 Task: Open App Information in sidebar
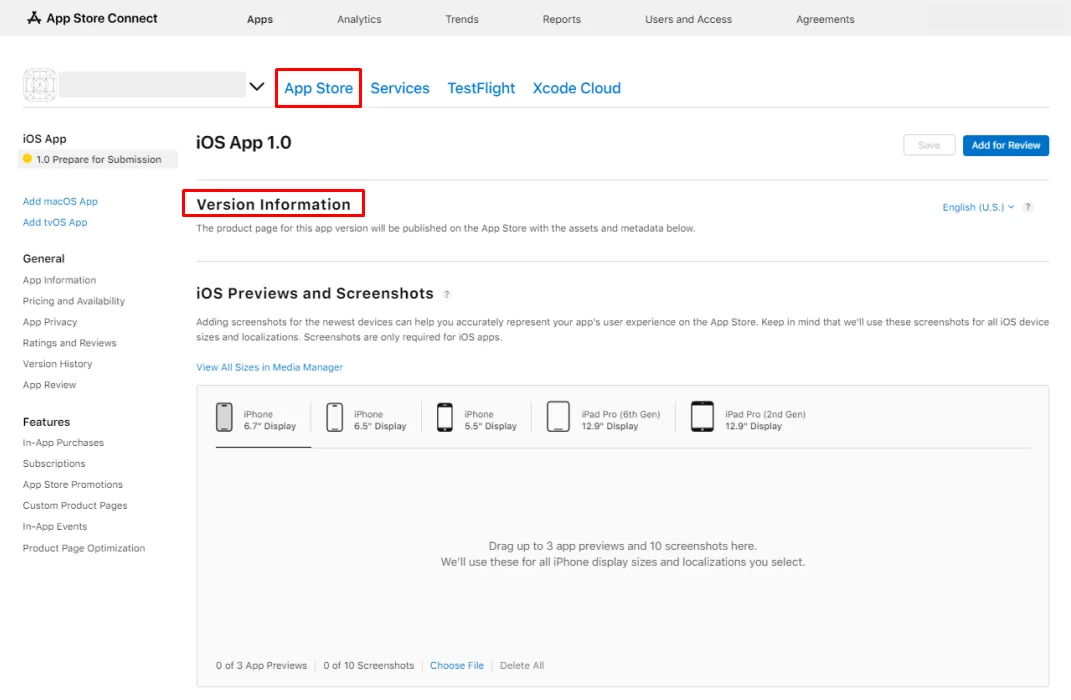pyautogui.click(x=59, y=280)
